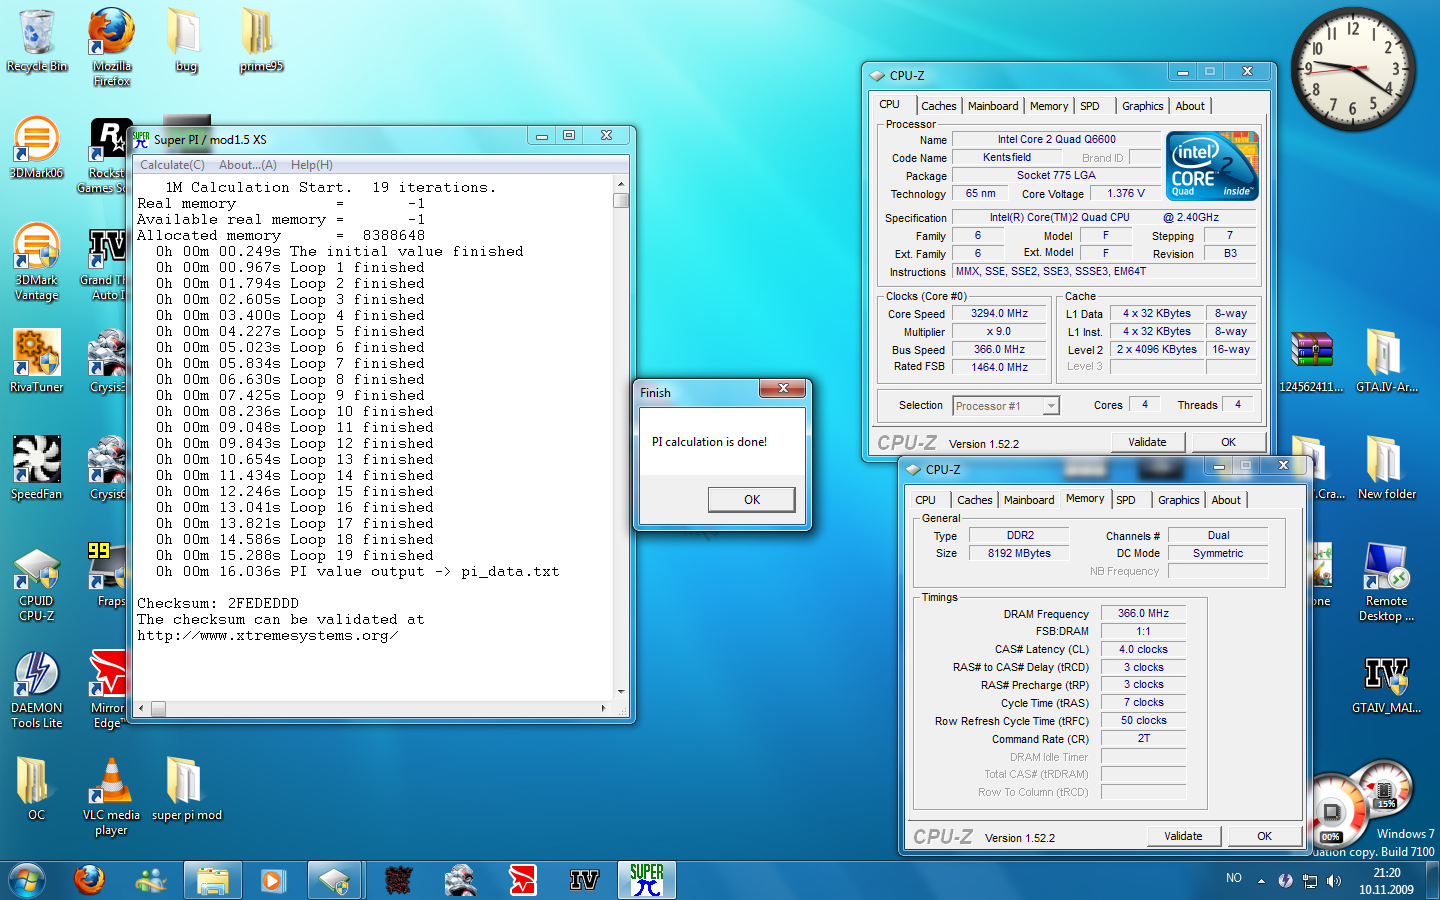1440x900 pixels.
Task: Launch Mozilla Firefox from the desktop
Action: click(111, 47)
